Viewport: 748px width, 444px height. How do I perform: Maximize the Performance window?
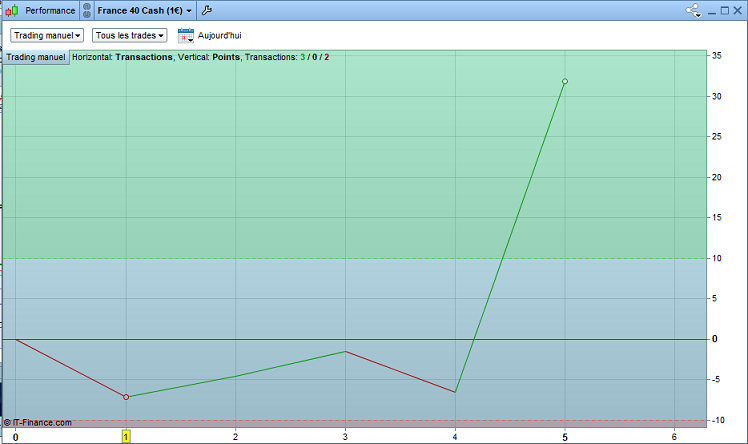[725, 10]
